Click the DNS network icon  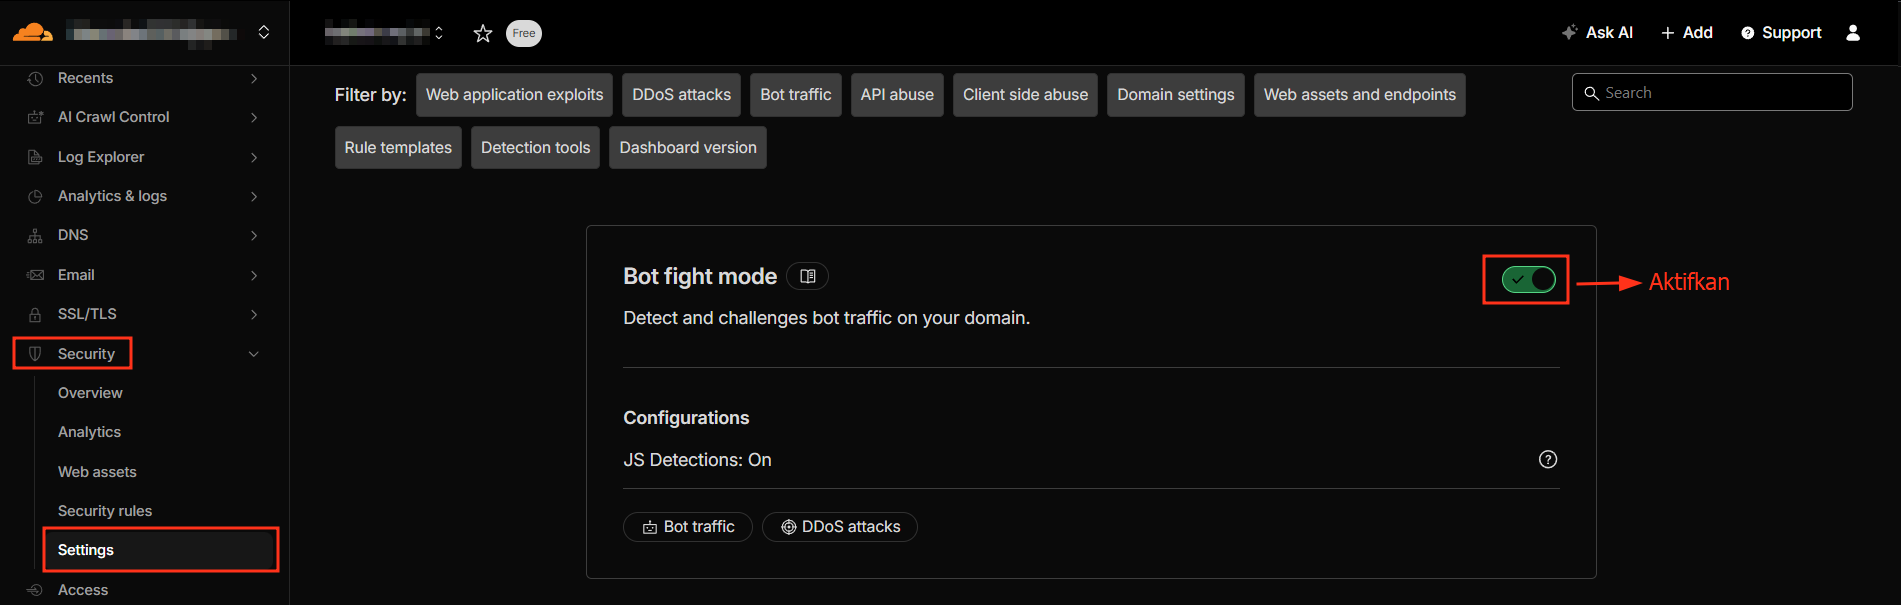pyautogui.click(x=35, y=236)
